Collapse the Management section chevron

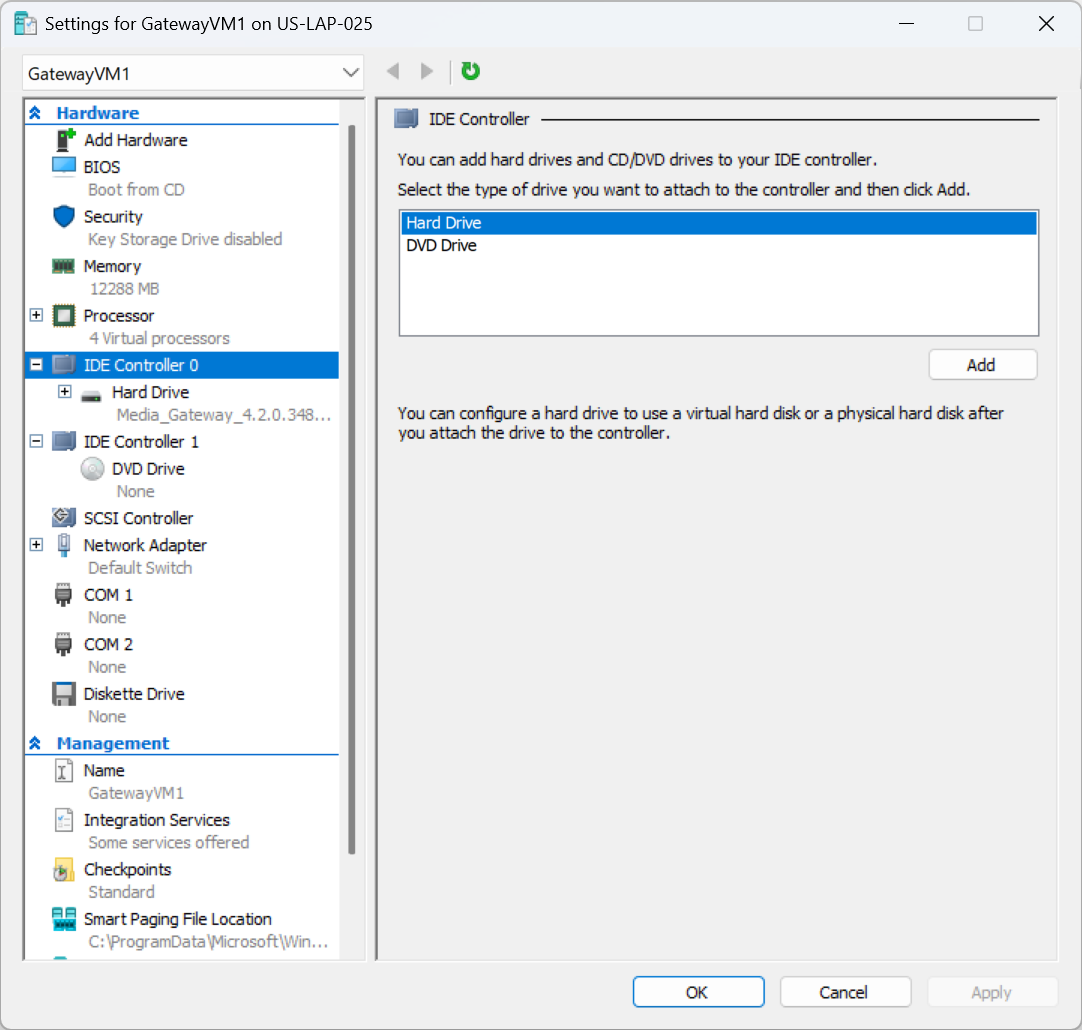pos(35,743)
